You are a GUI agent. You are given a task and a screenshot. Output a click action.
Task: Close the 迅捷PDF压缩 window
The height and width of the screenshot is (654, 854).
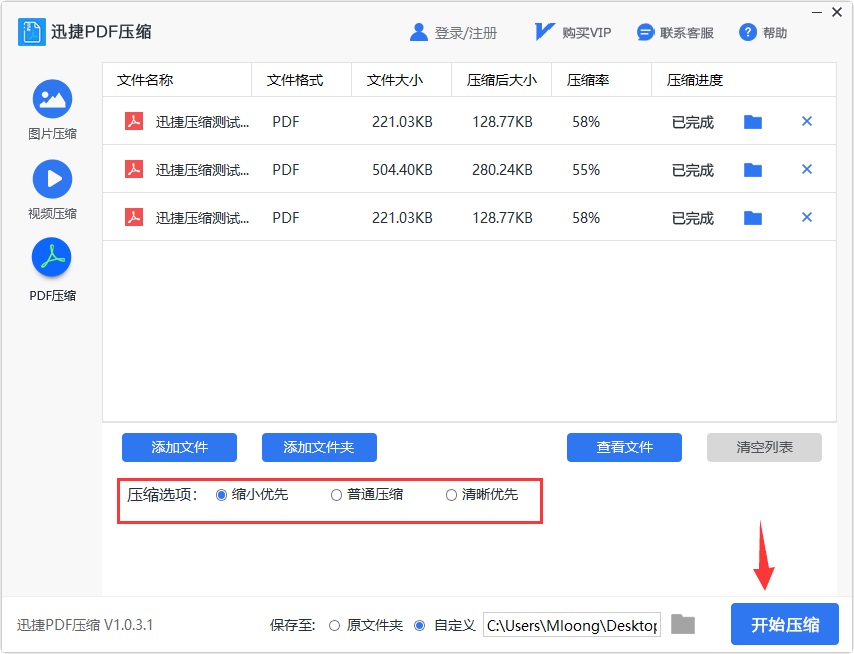pyautogui.click(x=837, y=12)
